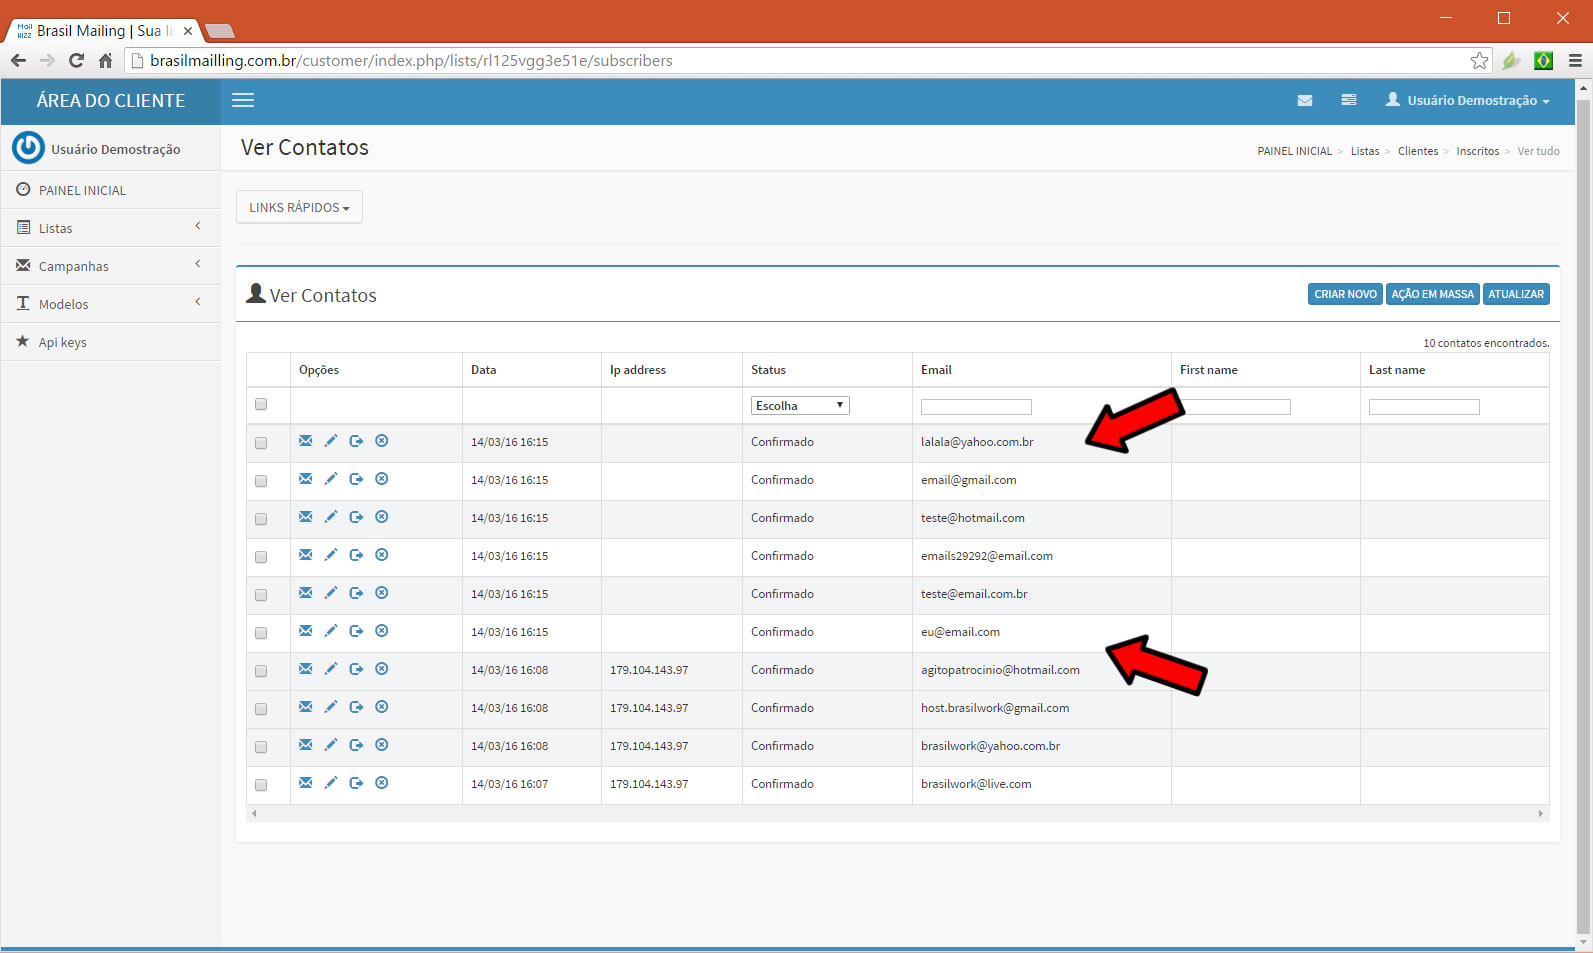Tick the select-all checkbox in filter row
This screenshot has width=1593, height=953.
pyautogui.click(x=261, y=404)
